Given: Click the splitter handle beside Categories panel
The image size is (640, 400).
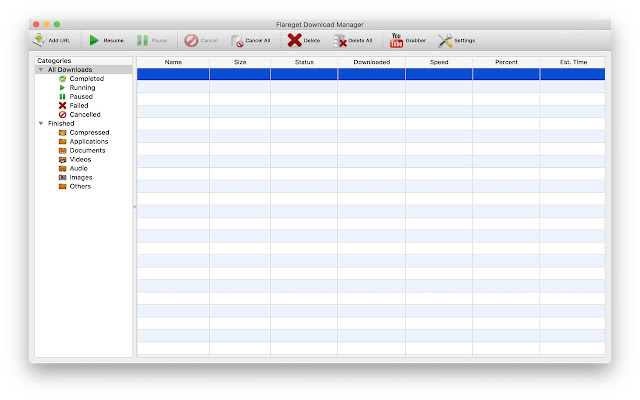Looking at the screenshot, I should tap(134, 207).
